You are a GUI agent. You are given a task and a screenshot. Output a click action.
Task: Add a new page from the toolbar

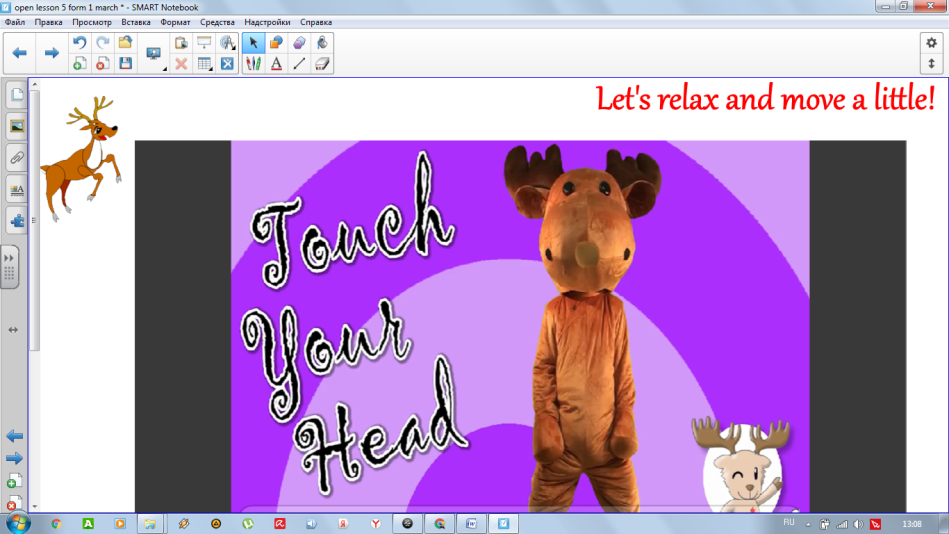click(x=79, y=64)
